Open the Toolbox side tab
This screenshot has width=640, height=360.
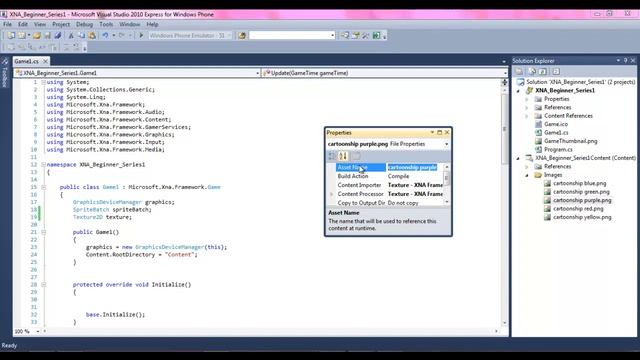tap(5, 73)
